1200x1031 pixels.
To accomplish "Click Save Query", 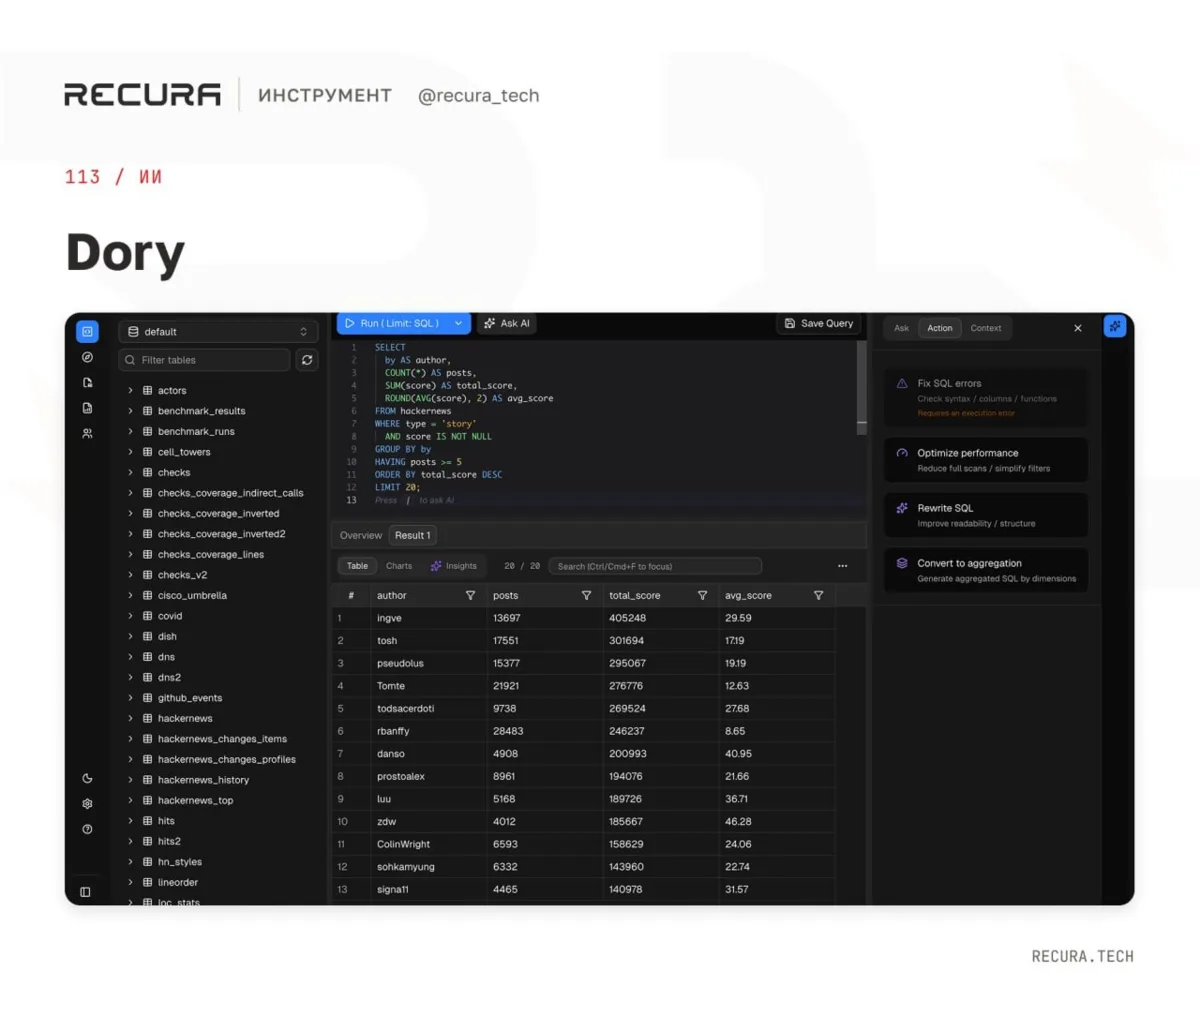I will point(819,323).
